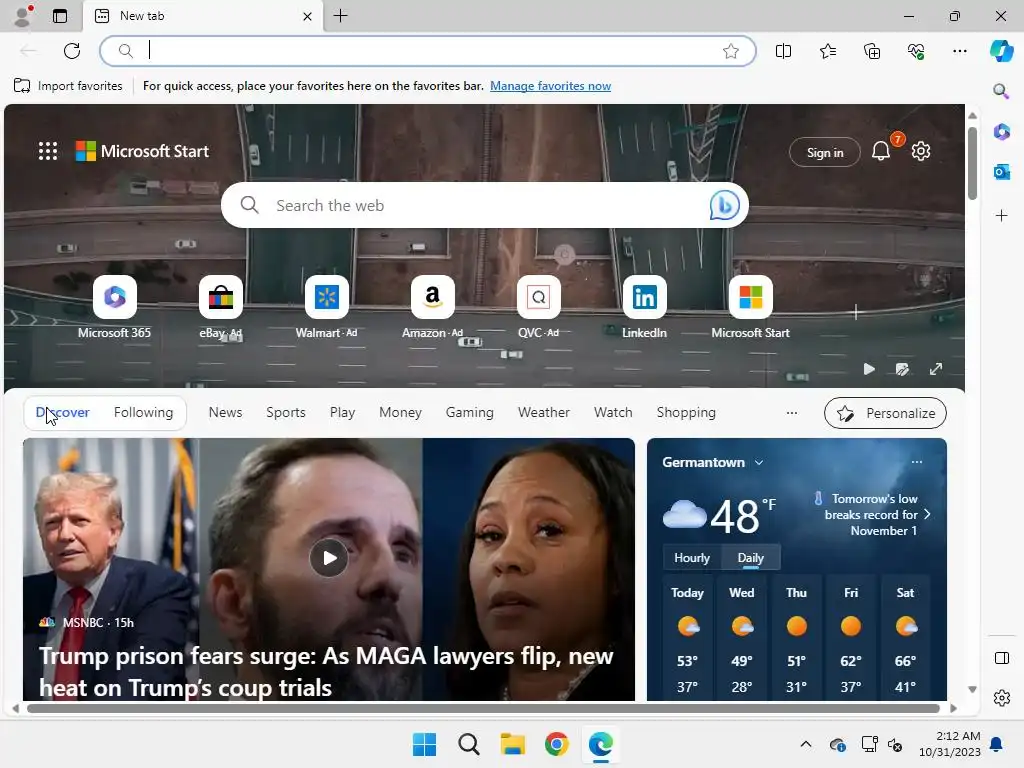This screenshot has width=1024, height=768.
Task: Open Copilot sidebar icon
Action: [1001, 51]
